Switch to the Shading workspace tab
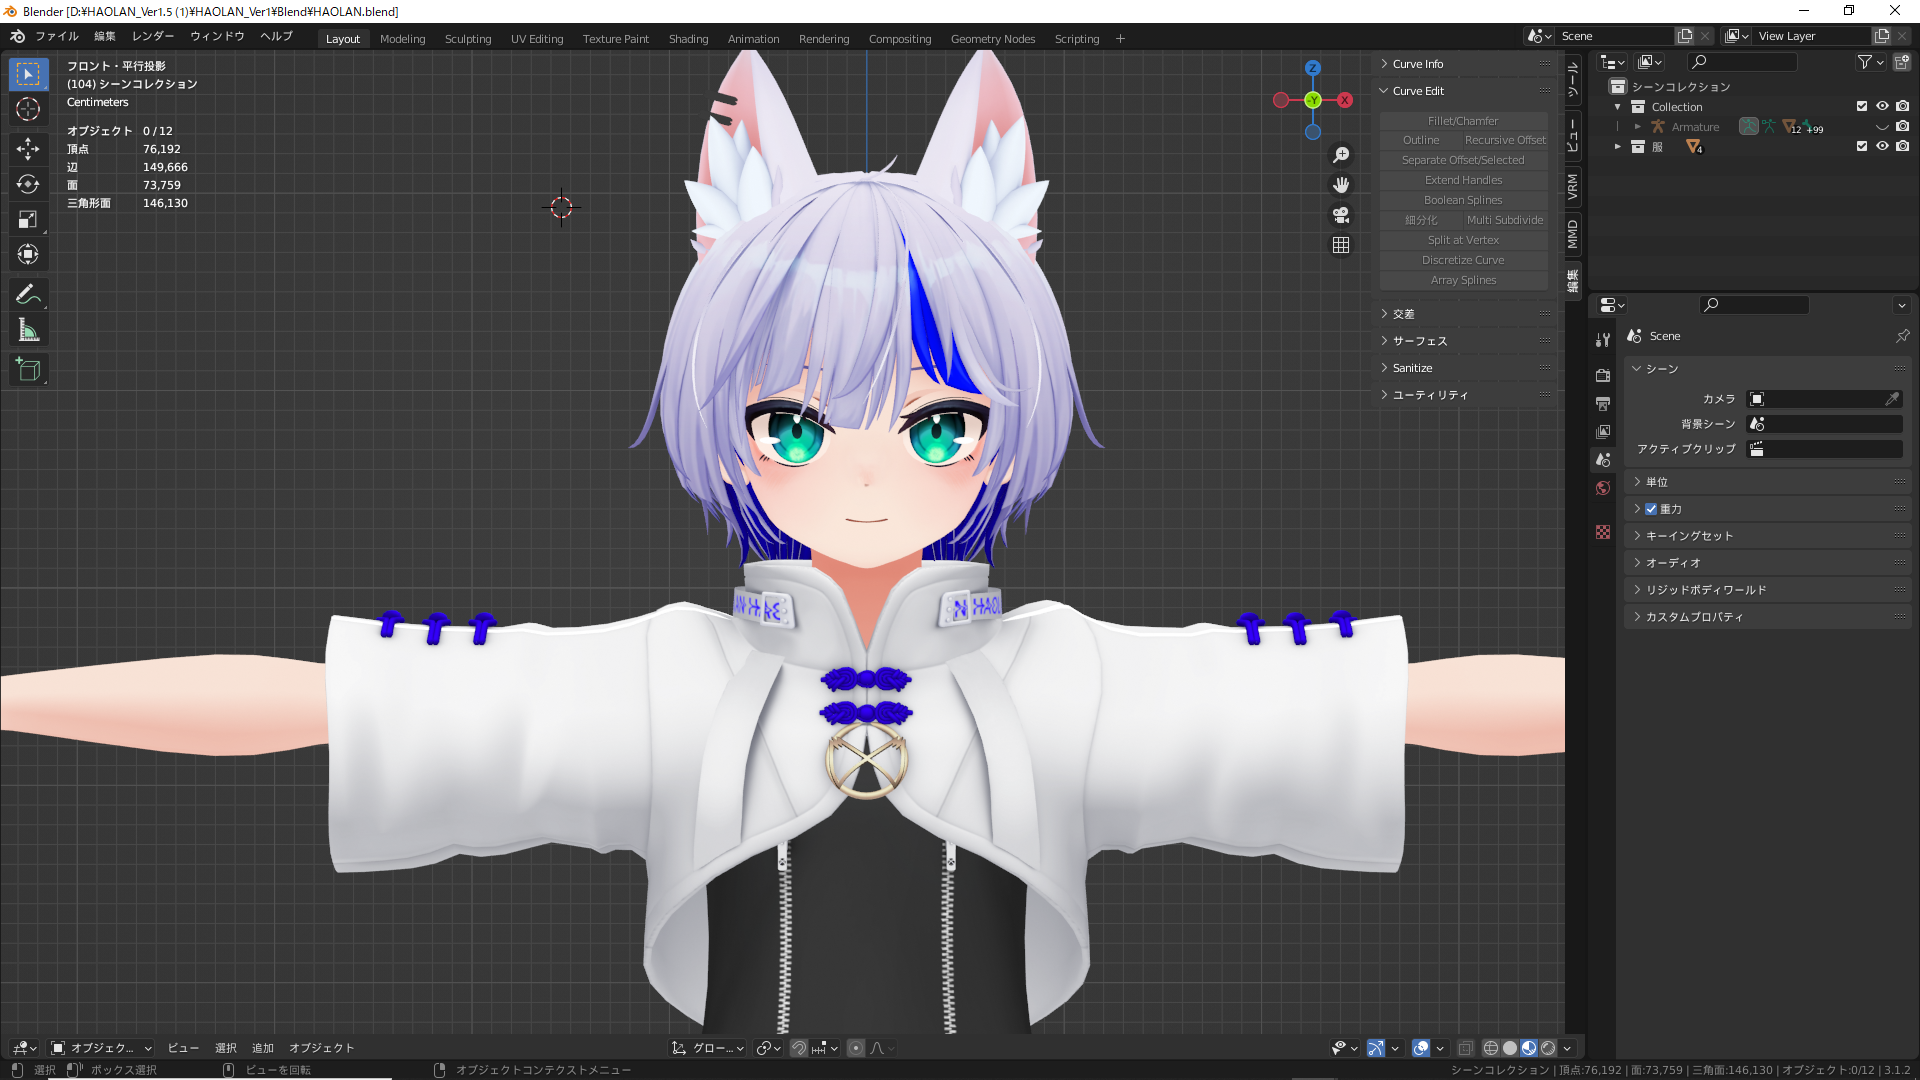 (689, 38)
